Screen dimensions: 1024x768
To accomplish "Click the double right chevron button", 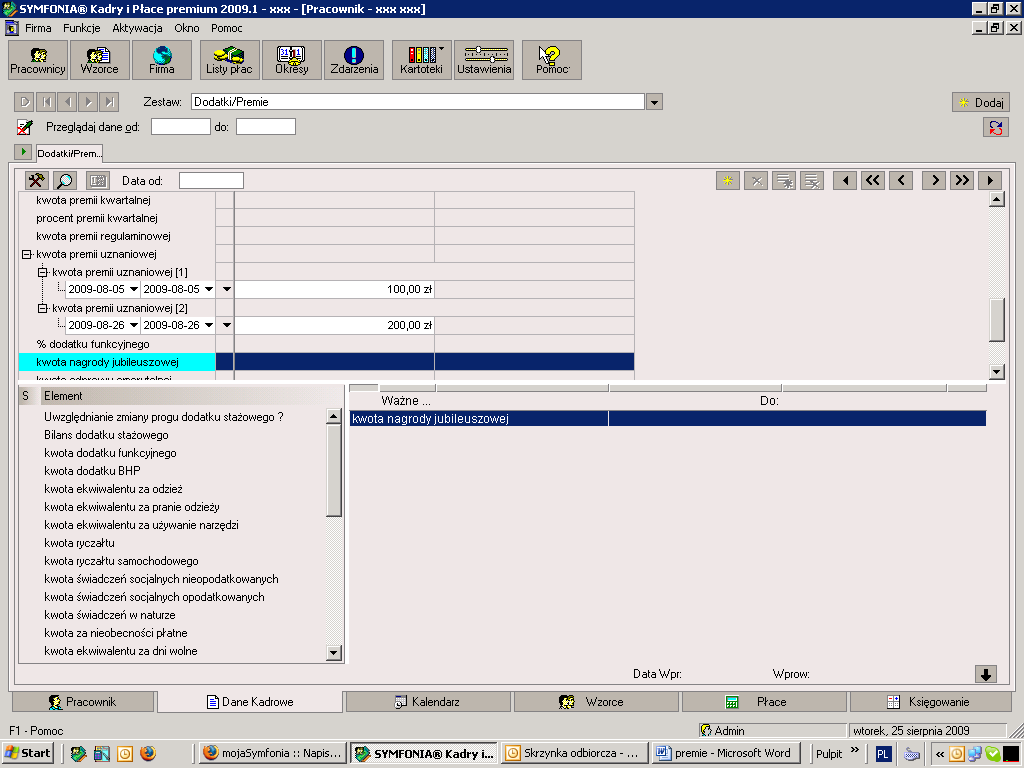I will click(x=962, y=181).
